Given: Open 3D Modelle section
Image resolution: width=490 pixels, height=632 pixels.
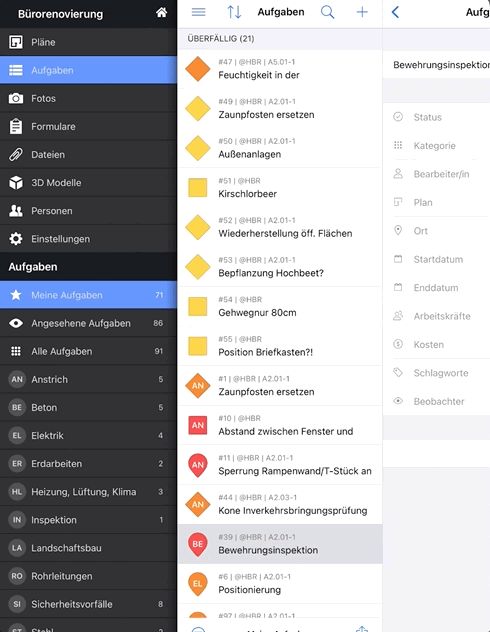Looking at the screenshot, I should pos(88,183).
